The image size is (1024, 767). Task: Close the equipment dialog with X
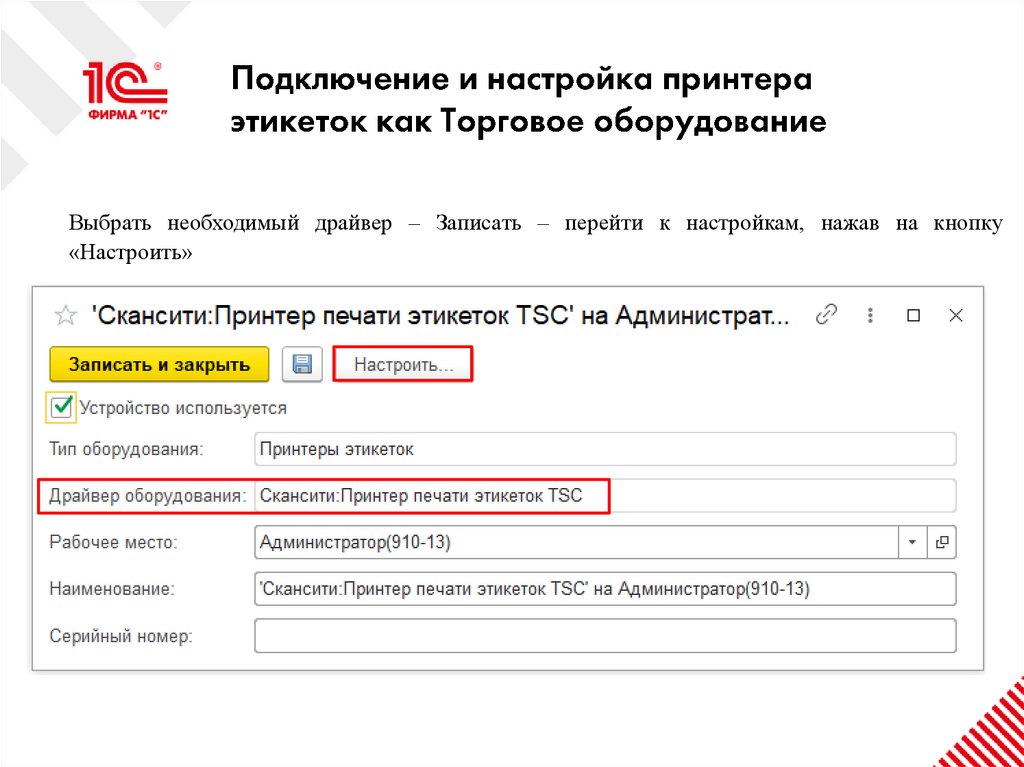pyautogui.click(x=956, y=316)
